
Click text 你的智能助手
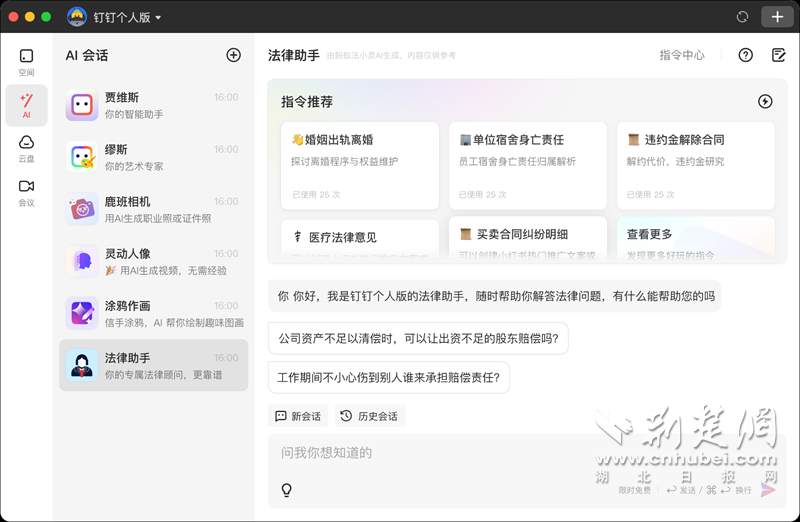tap(134, 114)
